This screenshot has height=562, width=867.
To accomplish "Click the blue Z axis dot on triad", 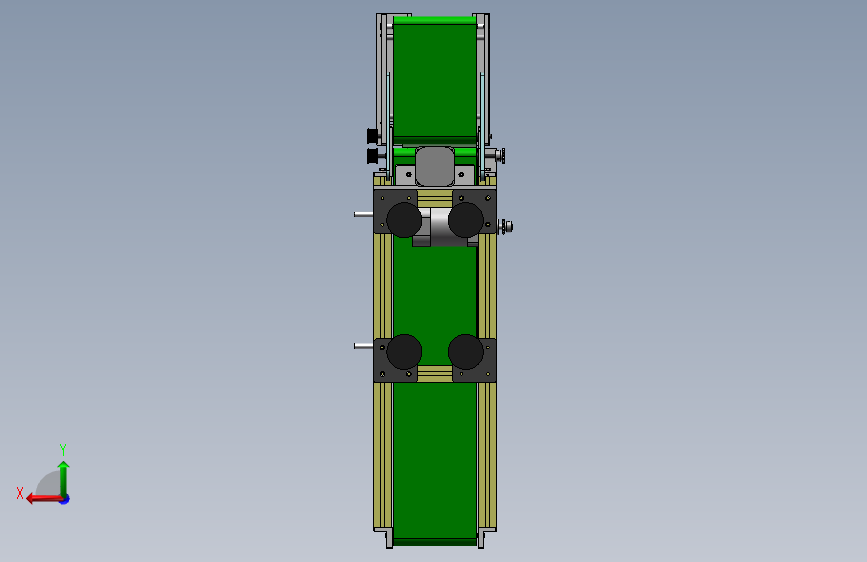I will pos(65,499).
